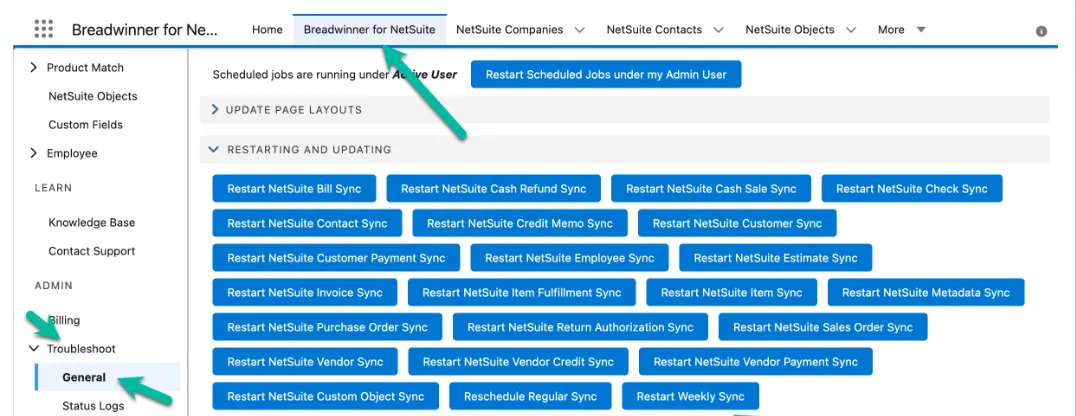The image size is (1076, 416).
Task: Click Restart NetSuite Return Authorization Sync
Action: coord(581,327)
